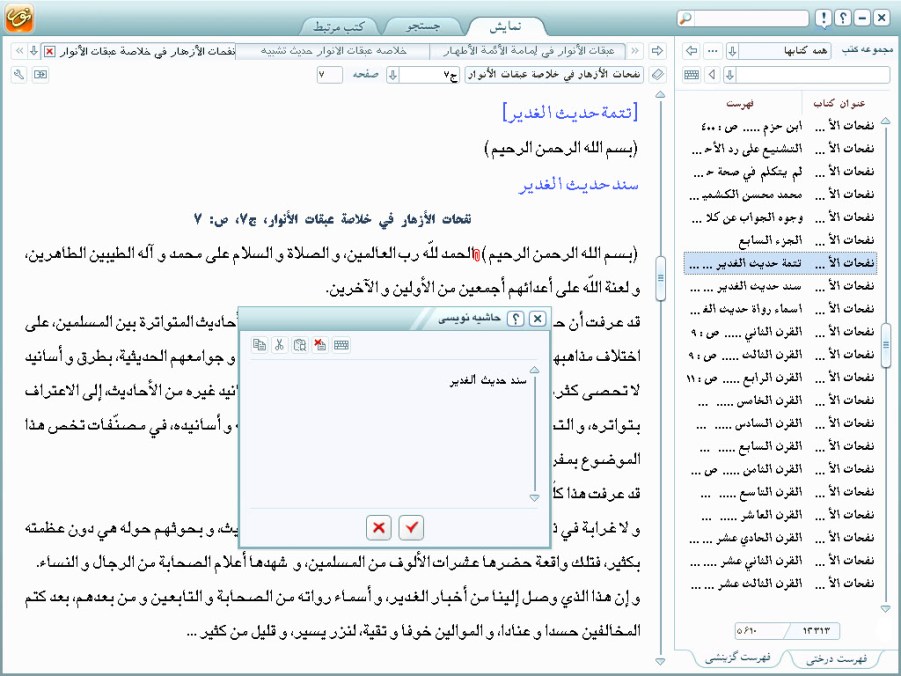Click the [تتمة حديث الغدير] heading link
Viewport: 901px width, 676px height.
(x=570, y=112)
